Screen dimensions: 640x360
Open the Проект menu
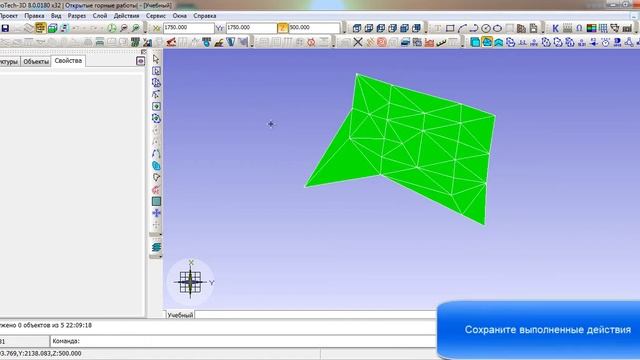pyautogui.click(x=9, y=16)
